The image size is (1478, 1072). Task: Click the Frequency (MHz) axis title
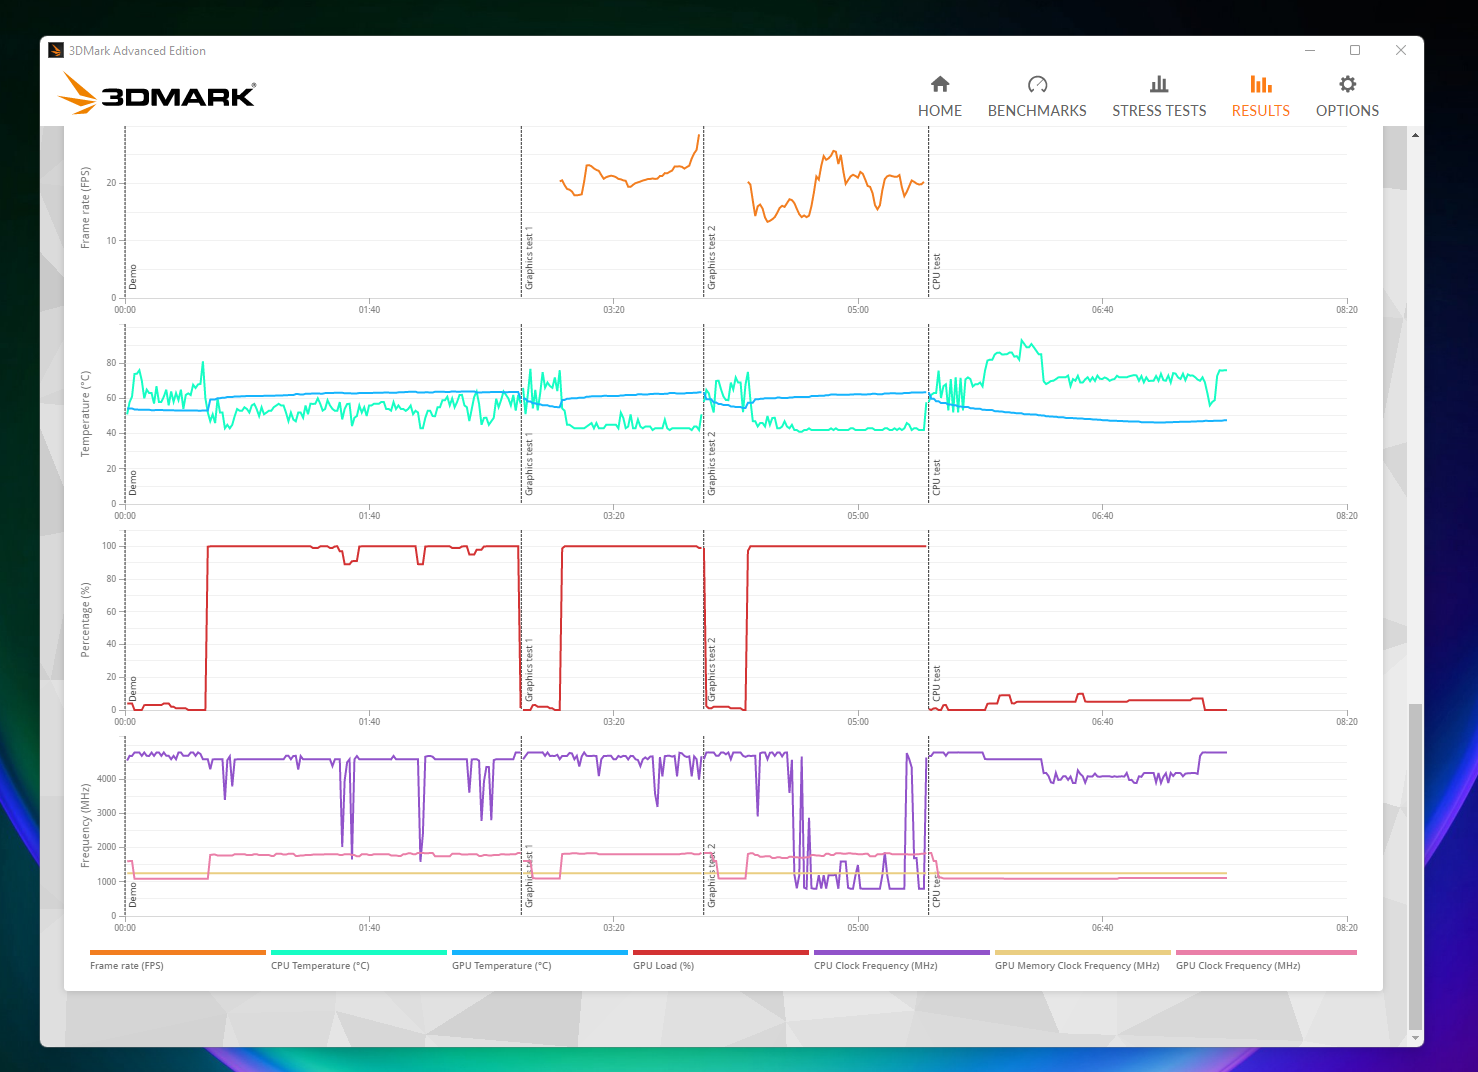coord(85,826)
